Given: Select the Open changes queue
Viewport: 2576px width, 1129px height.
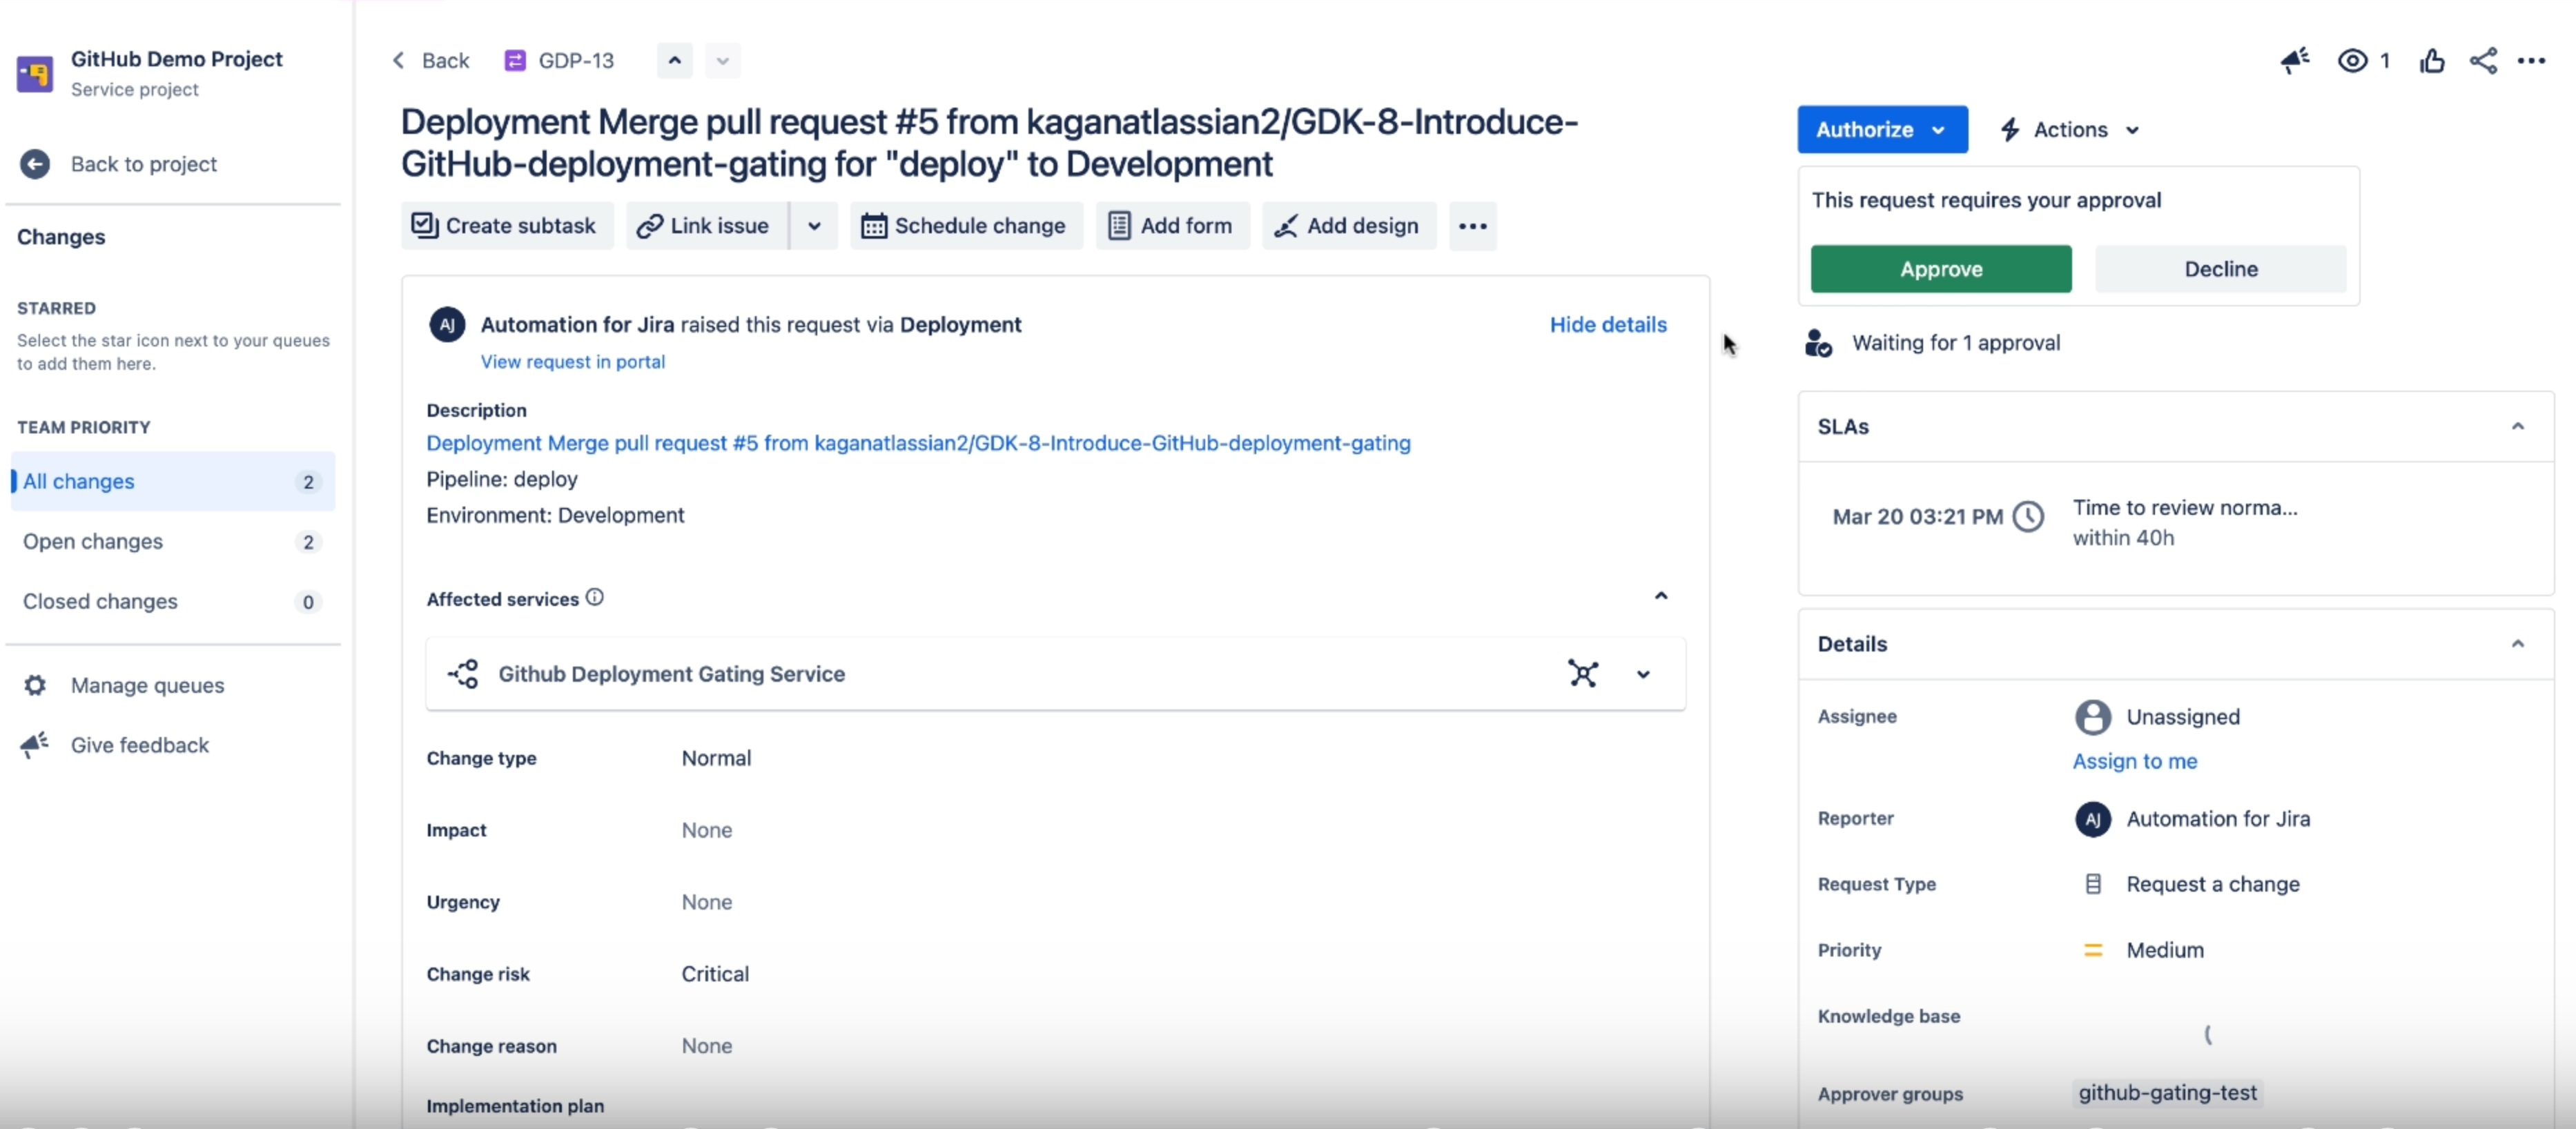Looking at the screenshot, I should coord(93,542).
